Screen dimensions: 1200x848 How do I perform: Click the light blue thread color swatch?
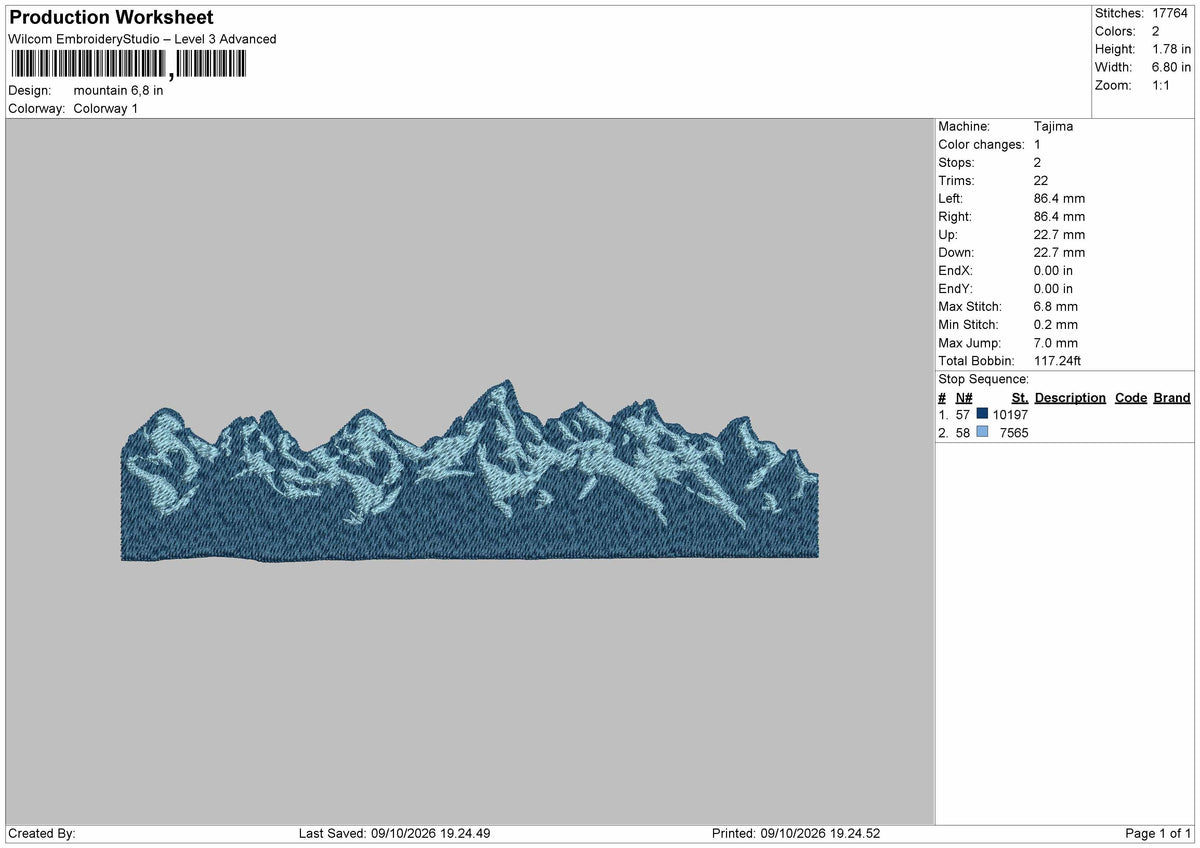pos(982,432)
